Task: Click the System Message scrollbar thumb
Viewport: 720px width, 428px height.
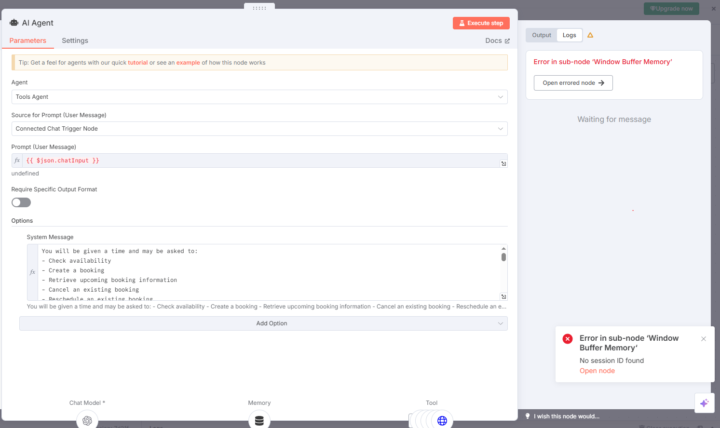Action: click(x=503, y=257)
